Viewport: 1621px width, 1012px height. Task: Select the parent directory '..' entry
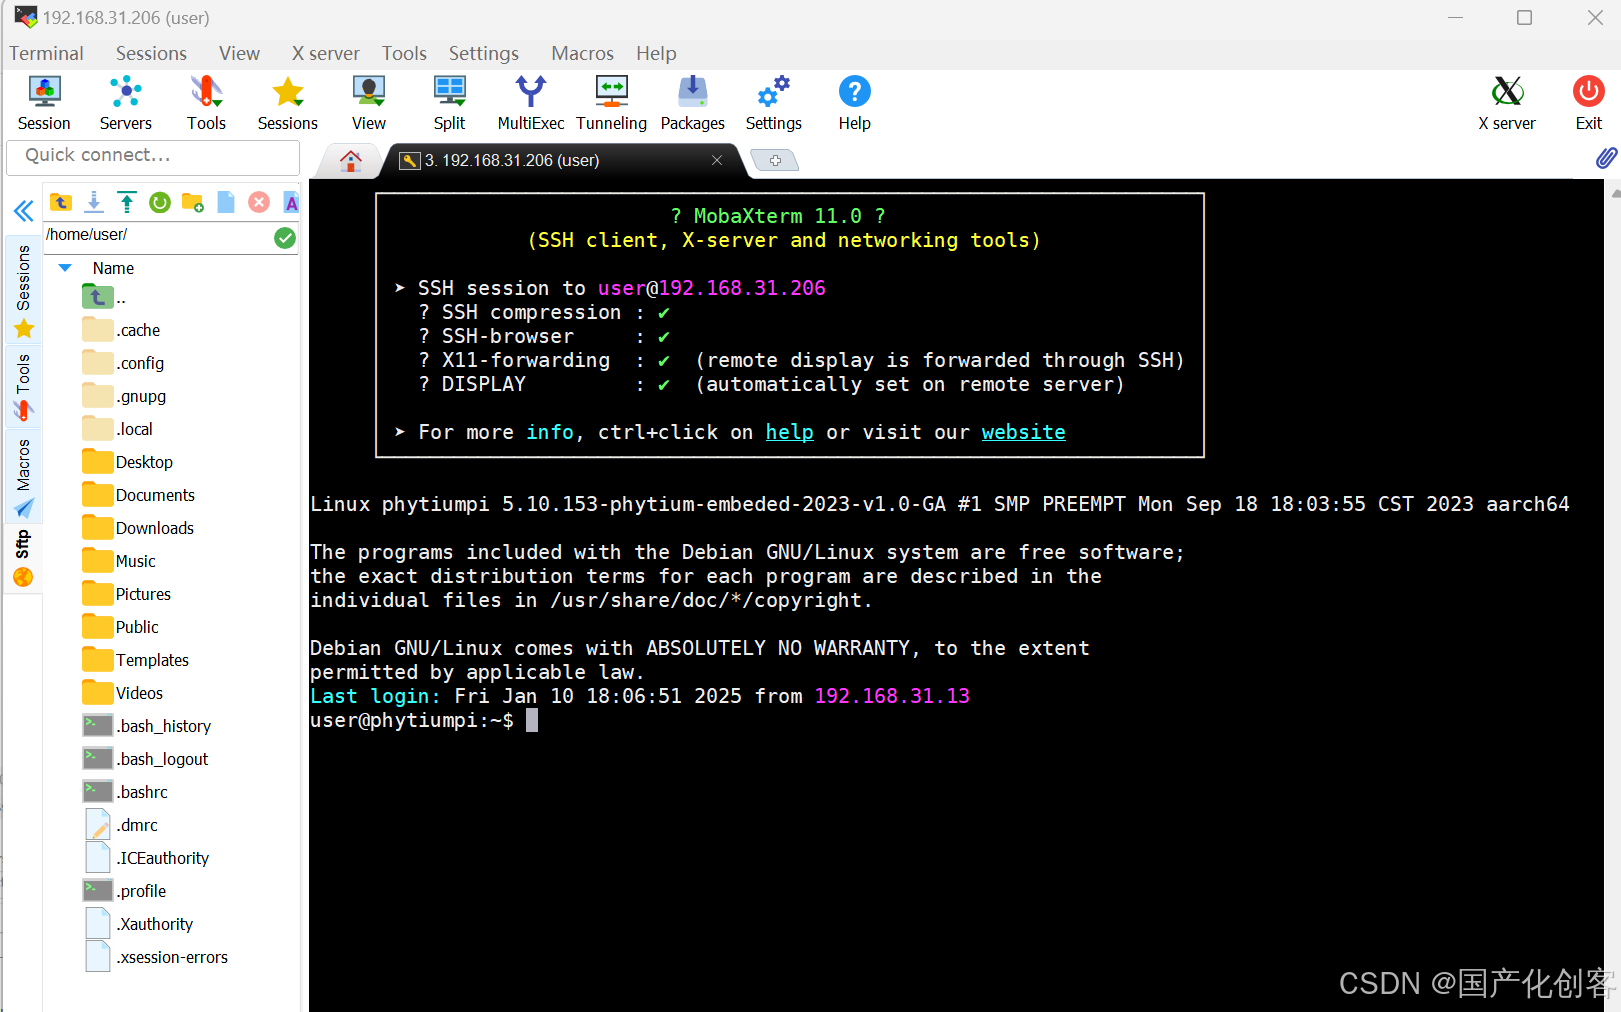click(x=104, y=297)
